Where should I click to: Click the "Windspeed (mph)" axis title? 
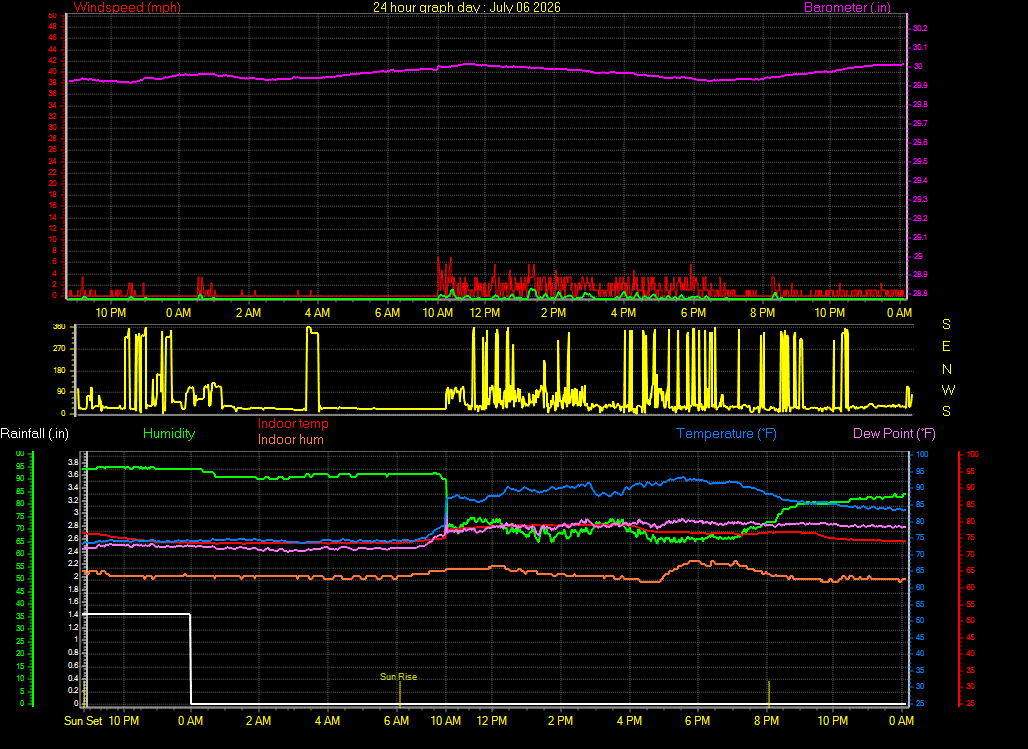point(127,7)
